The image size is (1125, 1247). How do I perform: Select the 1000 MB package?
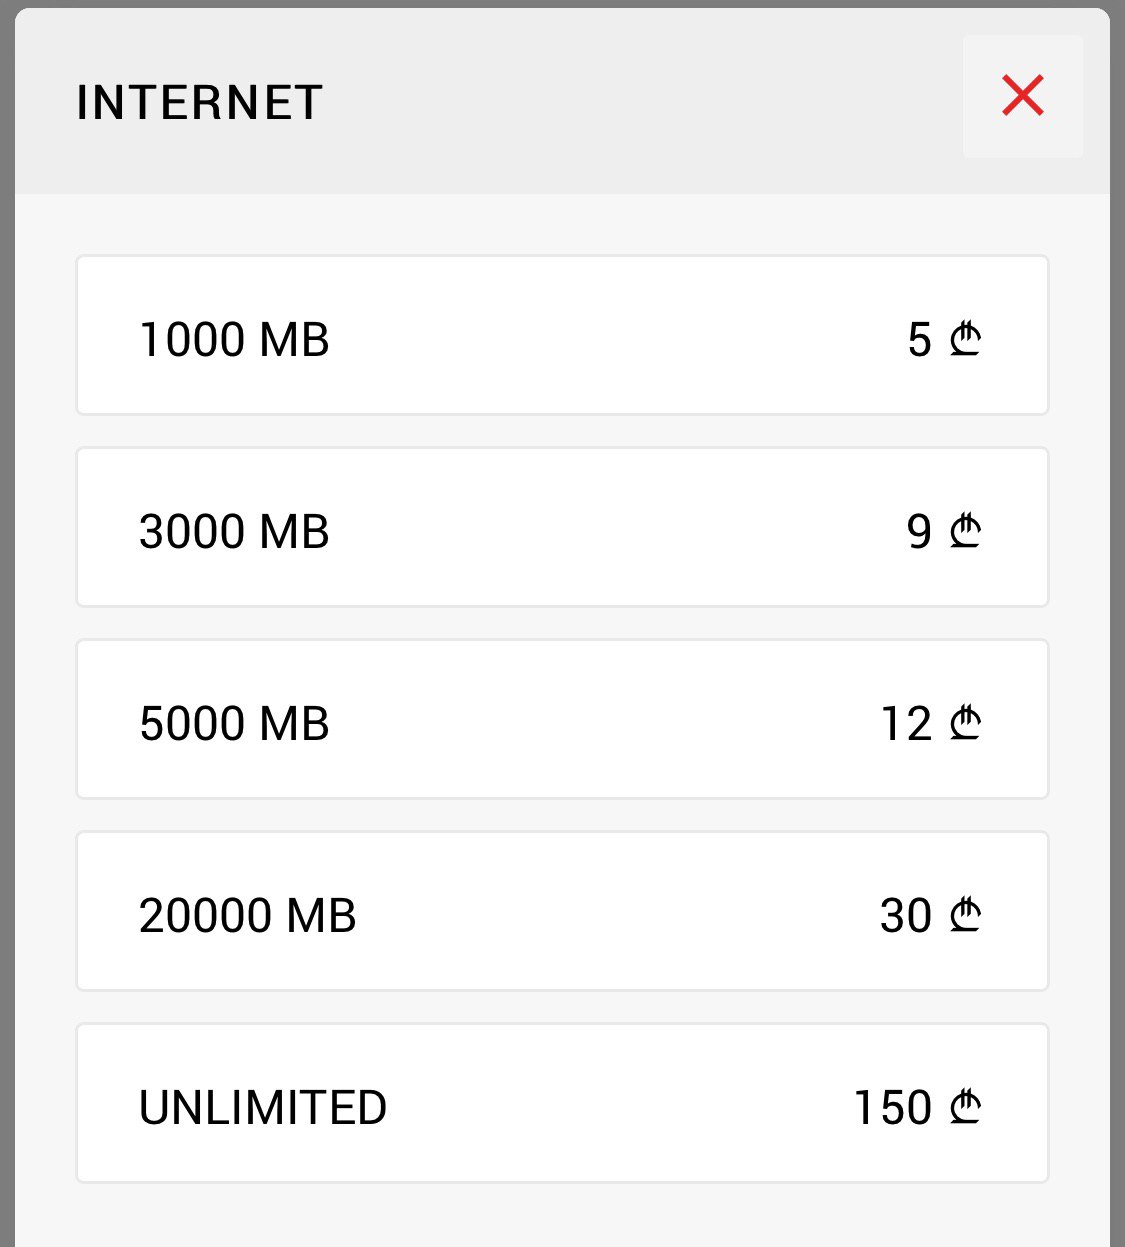point(562,335)
